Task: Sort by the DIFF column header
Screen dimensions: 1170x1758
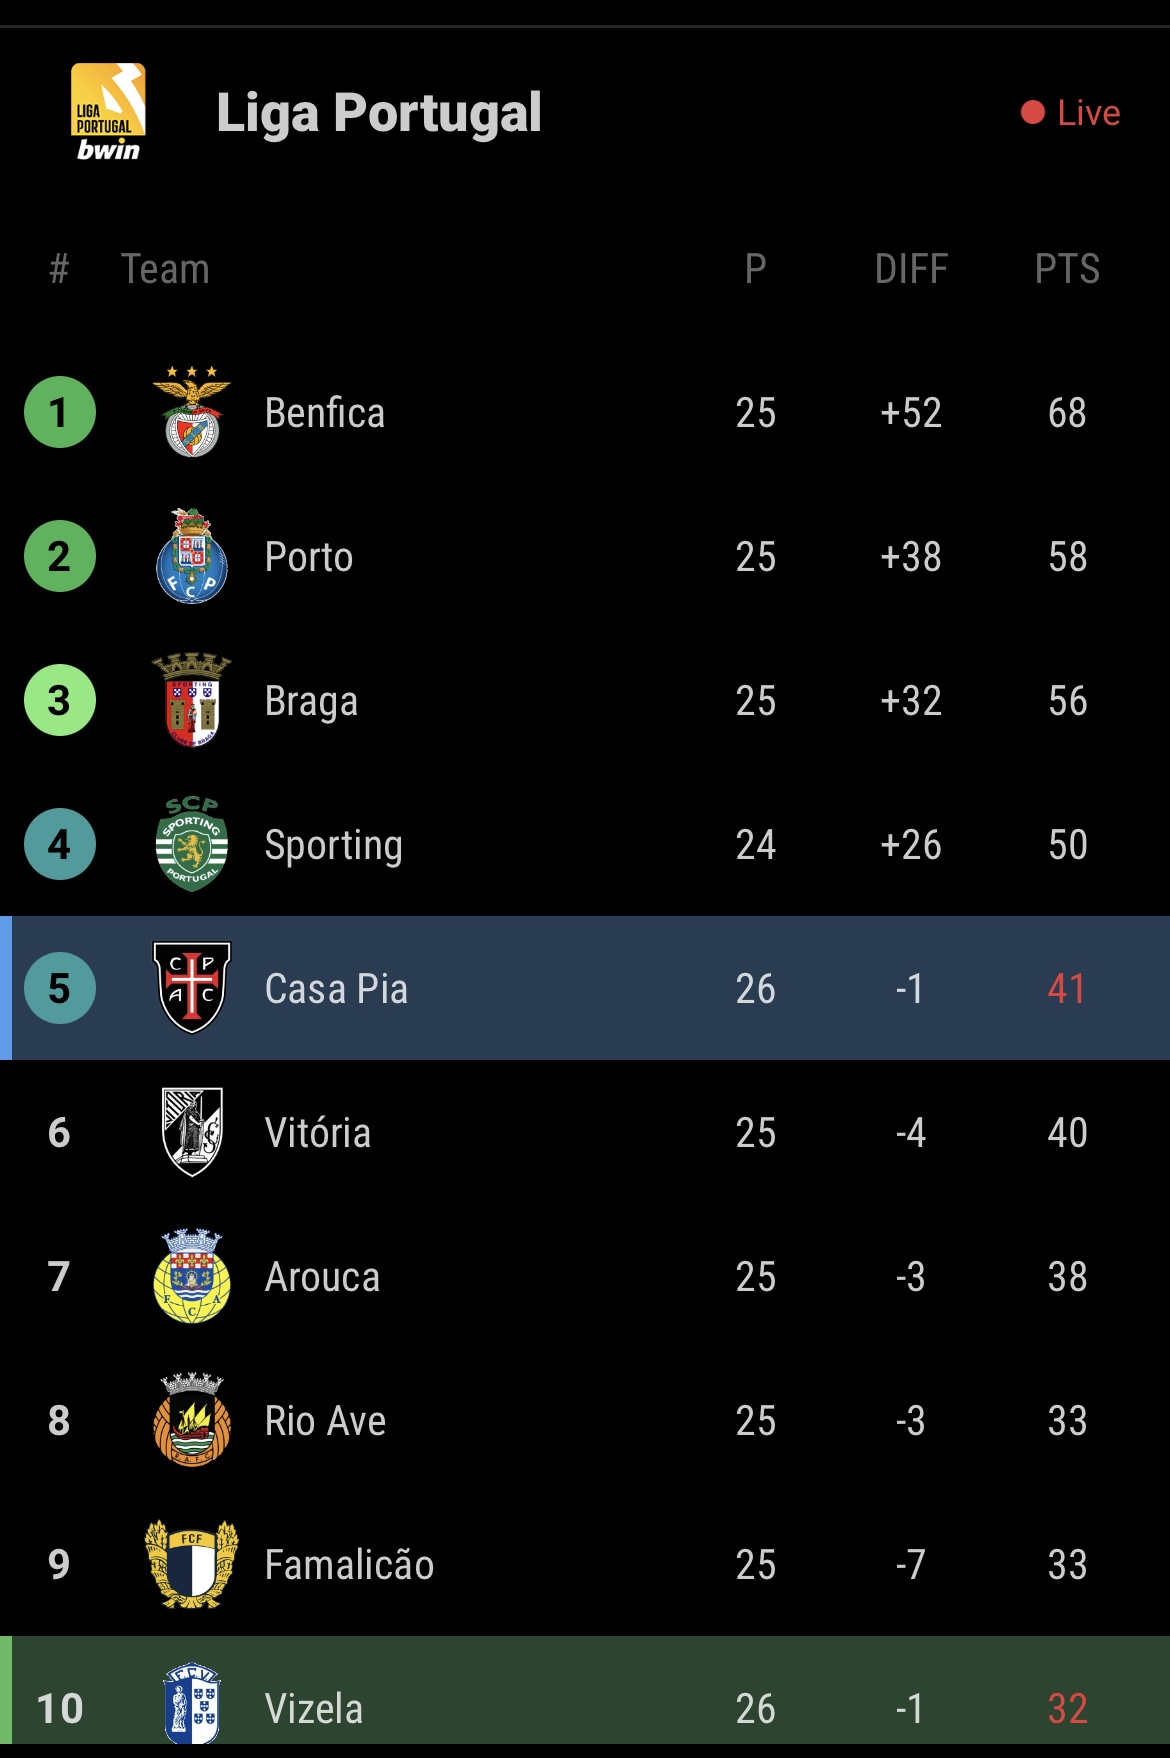Action: (x=911, y=269)
